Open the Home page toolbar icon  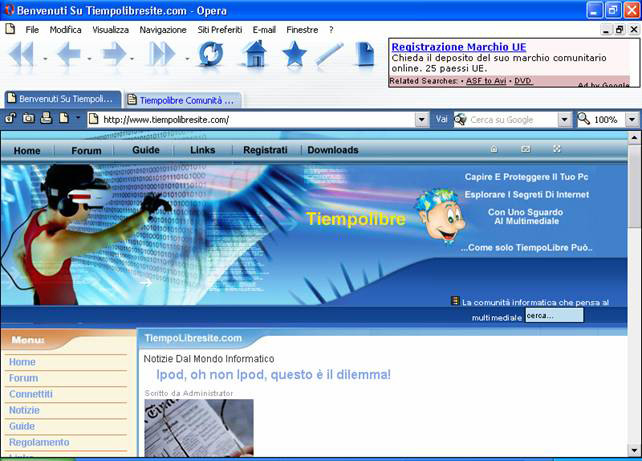[x=255, y=54]
